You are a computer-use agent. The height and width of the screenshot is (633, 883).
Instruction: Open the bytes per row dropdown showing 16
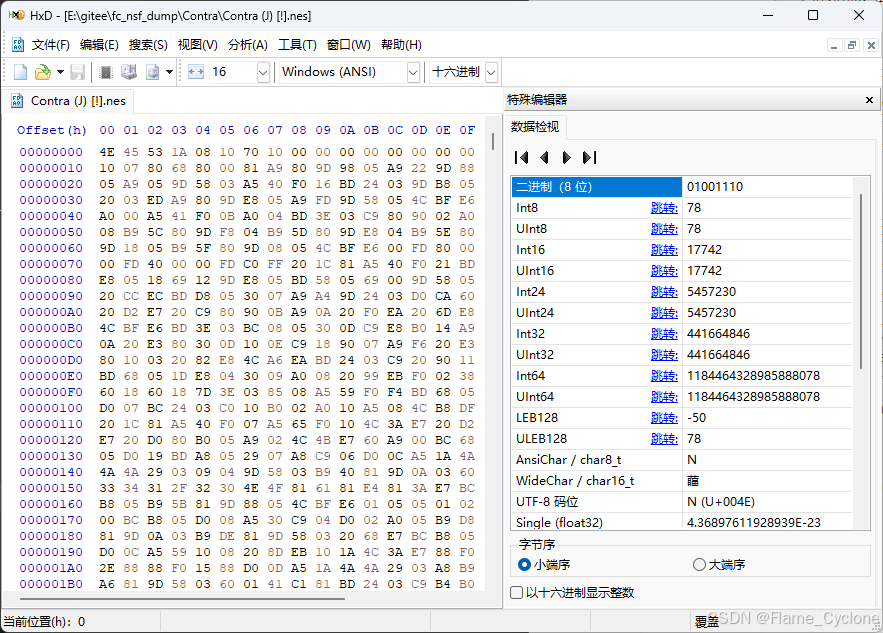pos(263,73)
